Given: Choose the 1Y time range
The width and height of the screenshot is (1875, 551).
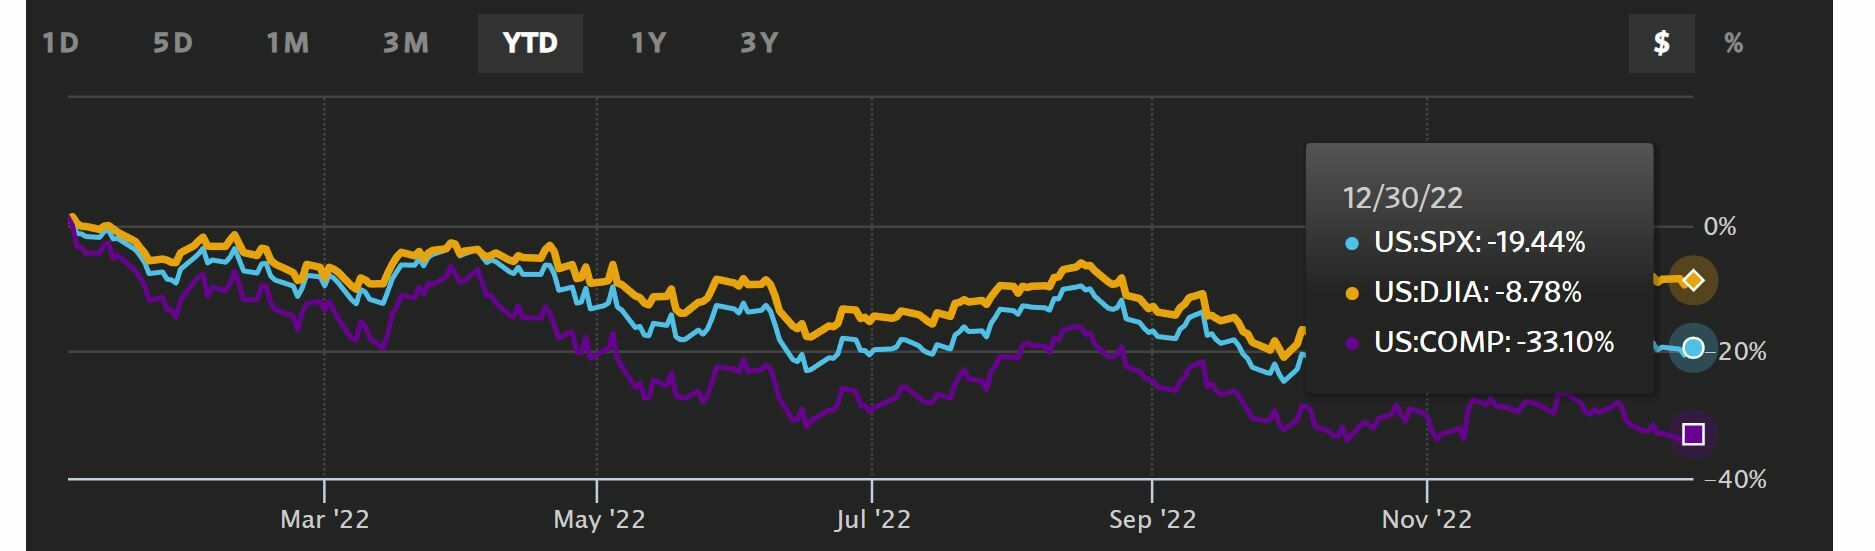Looking at the screenshot, I should coord(648,43).
